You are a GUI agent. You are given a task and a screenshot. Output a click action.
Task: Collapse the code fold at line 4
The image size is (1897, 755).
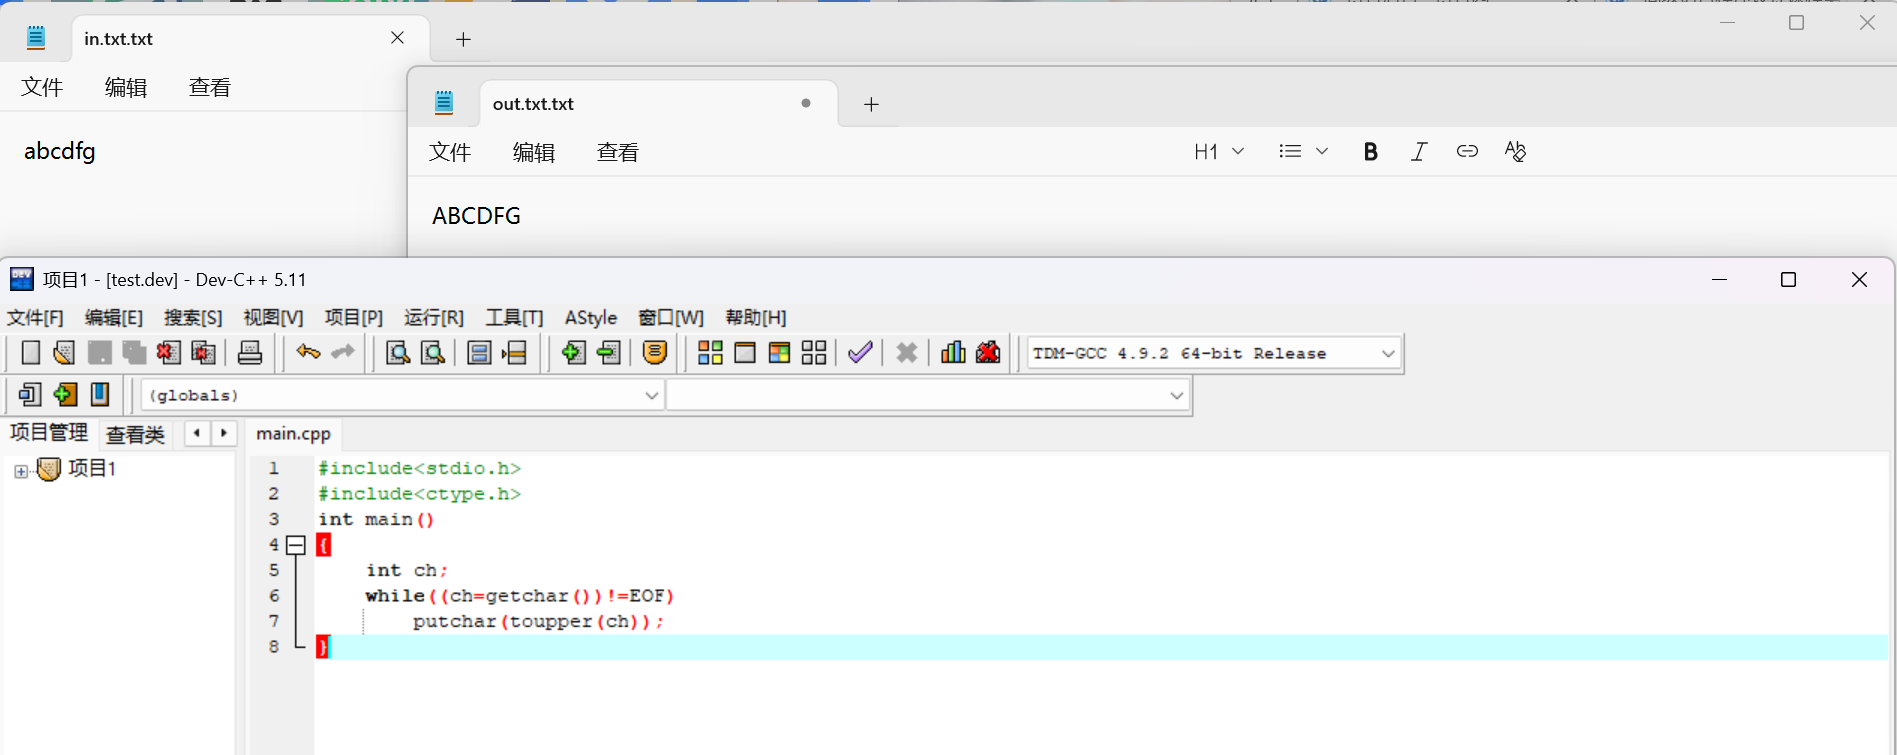click(295, 545)
